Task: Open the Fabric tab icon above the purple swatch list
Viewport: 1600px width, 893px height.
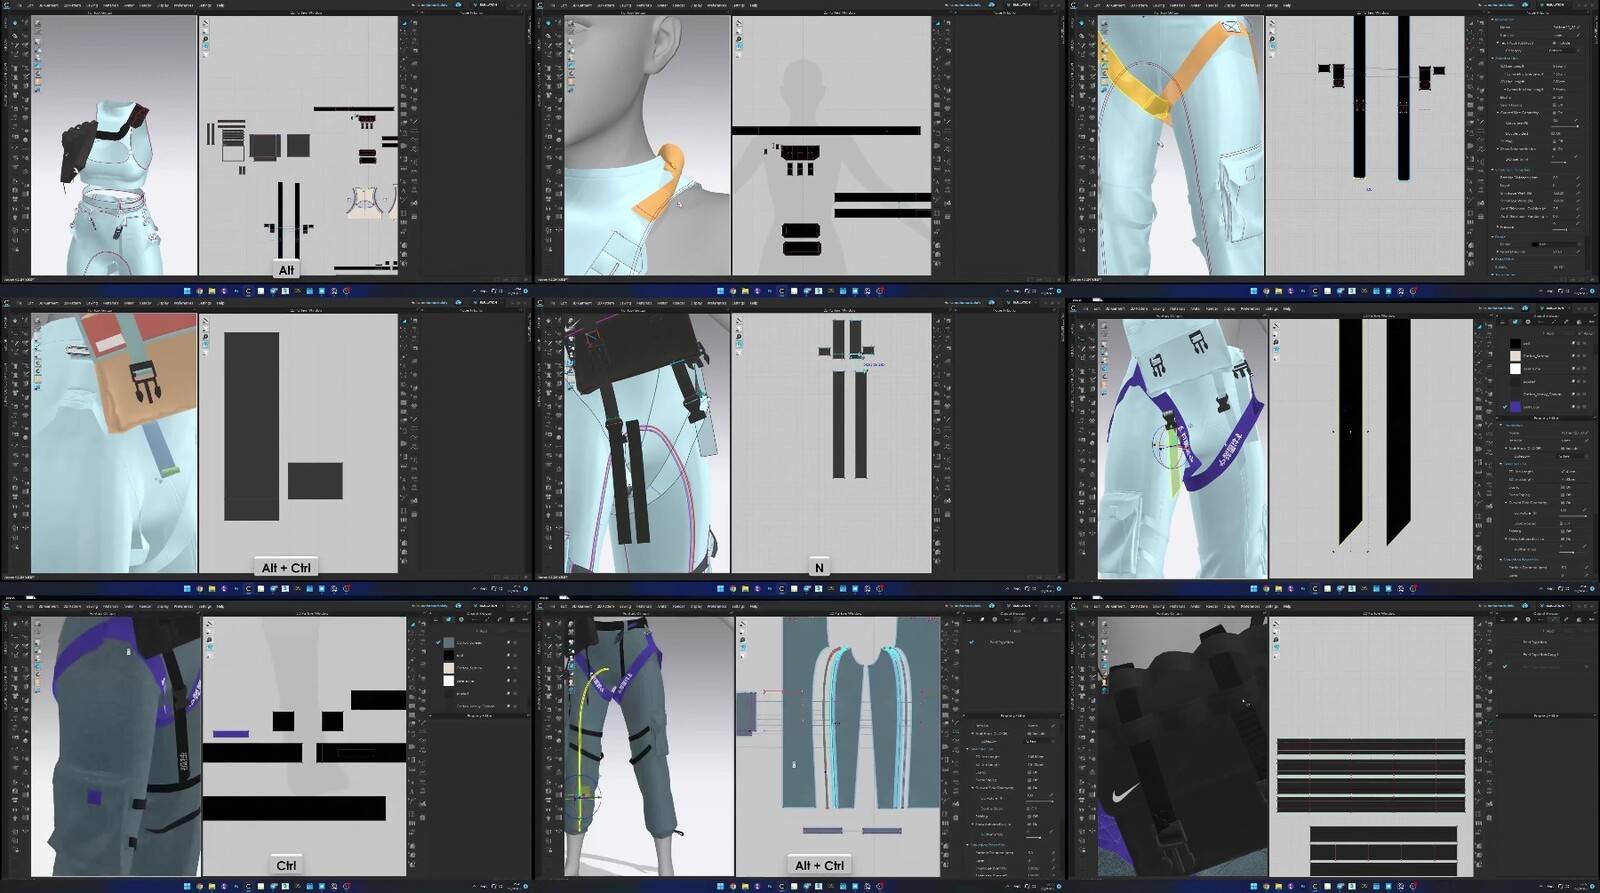Action: click(1515, 322)
